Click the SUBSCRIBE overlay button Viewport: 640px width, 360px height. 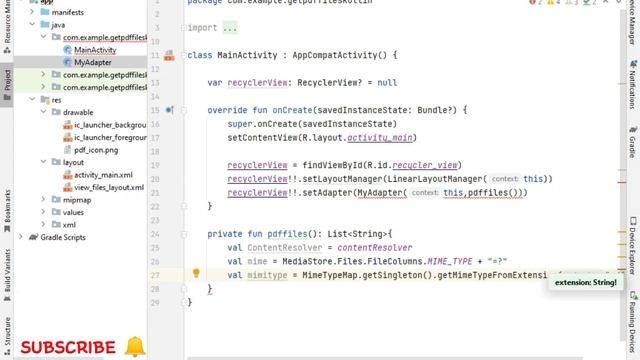click(x=68, y=347)
